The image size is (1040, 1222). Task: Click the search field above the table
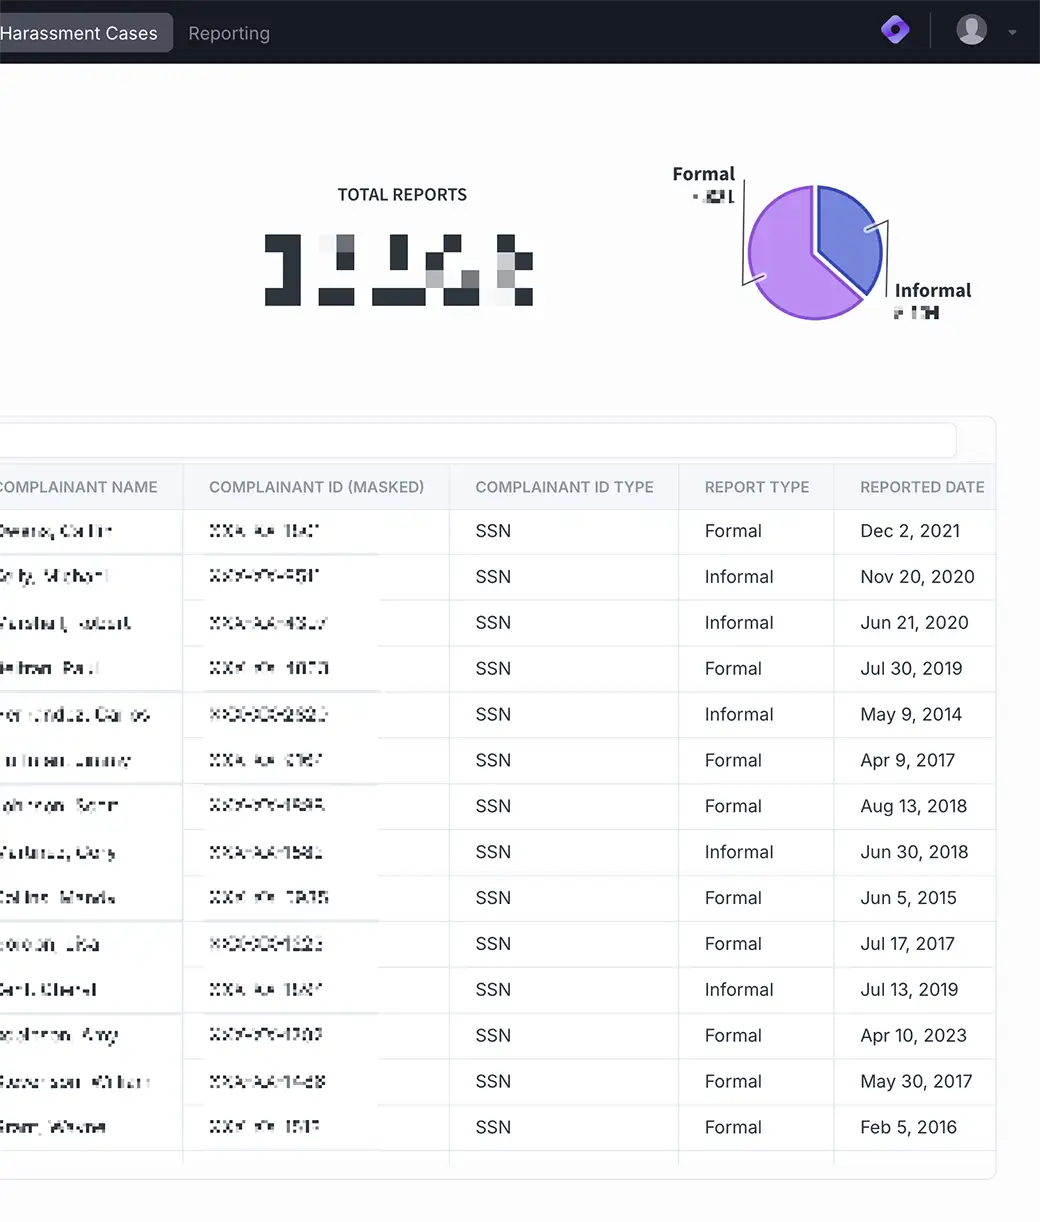point(475,440)
